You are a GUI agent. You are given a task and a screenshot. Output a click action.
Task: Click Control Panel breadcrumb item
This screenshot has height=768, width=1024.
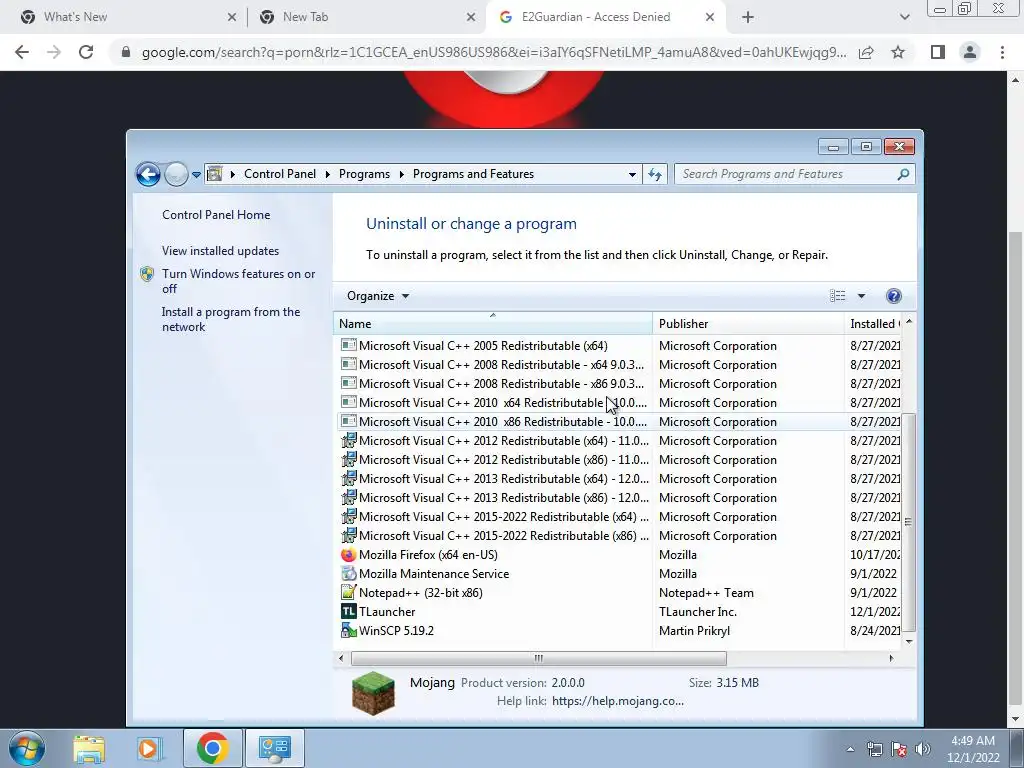coord(280,174)
